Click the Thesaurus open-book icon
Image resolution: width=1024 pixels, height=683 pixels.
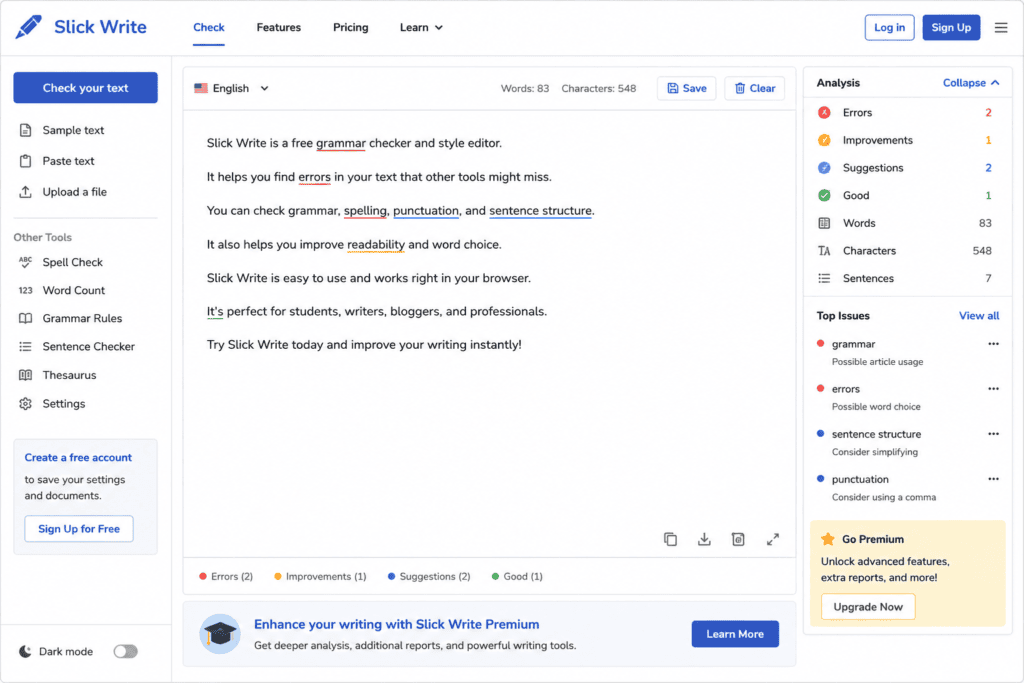click(x=25, y=375)
